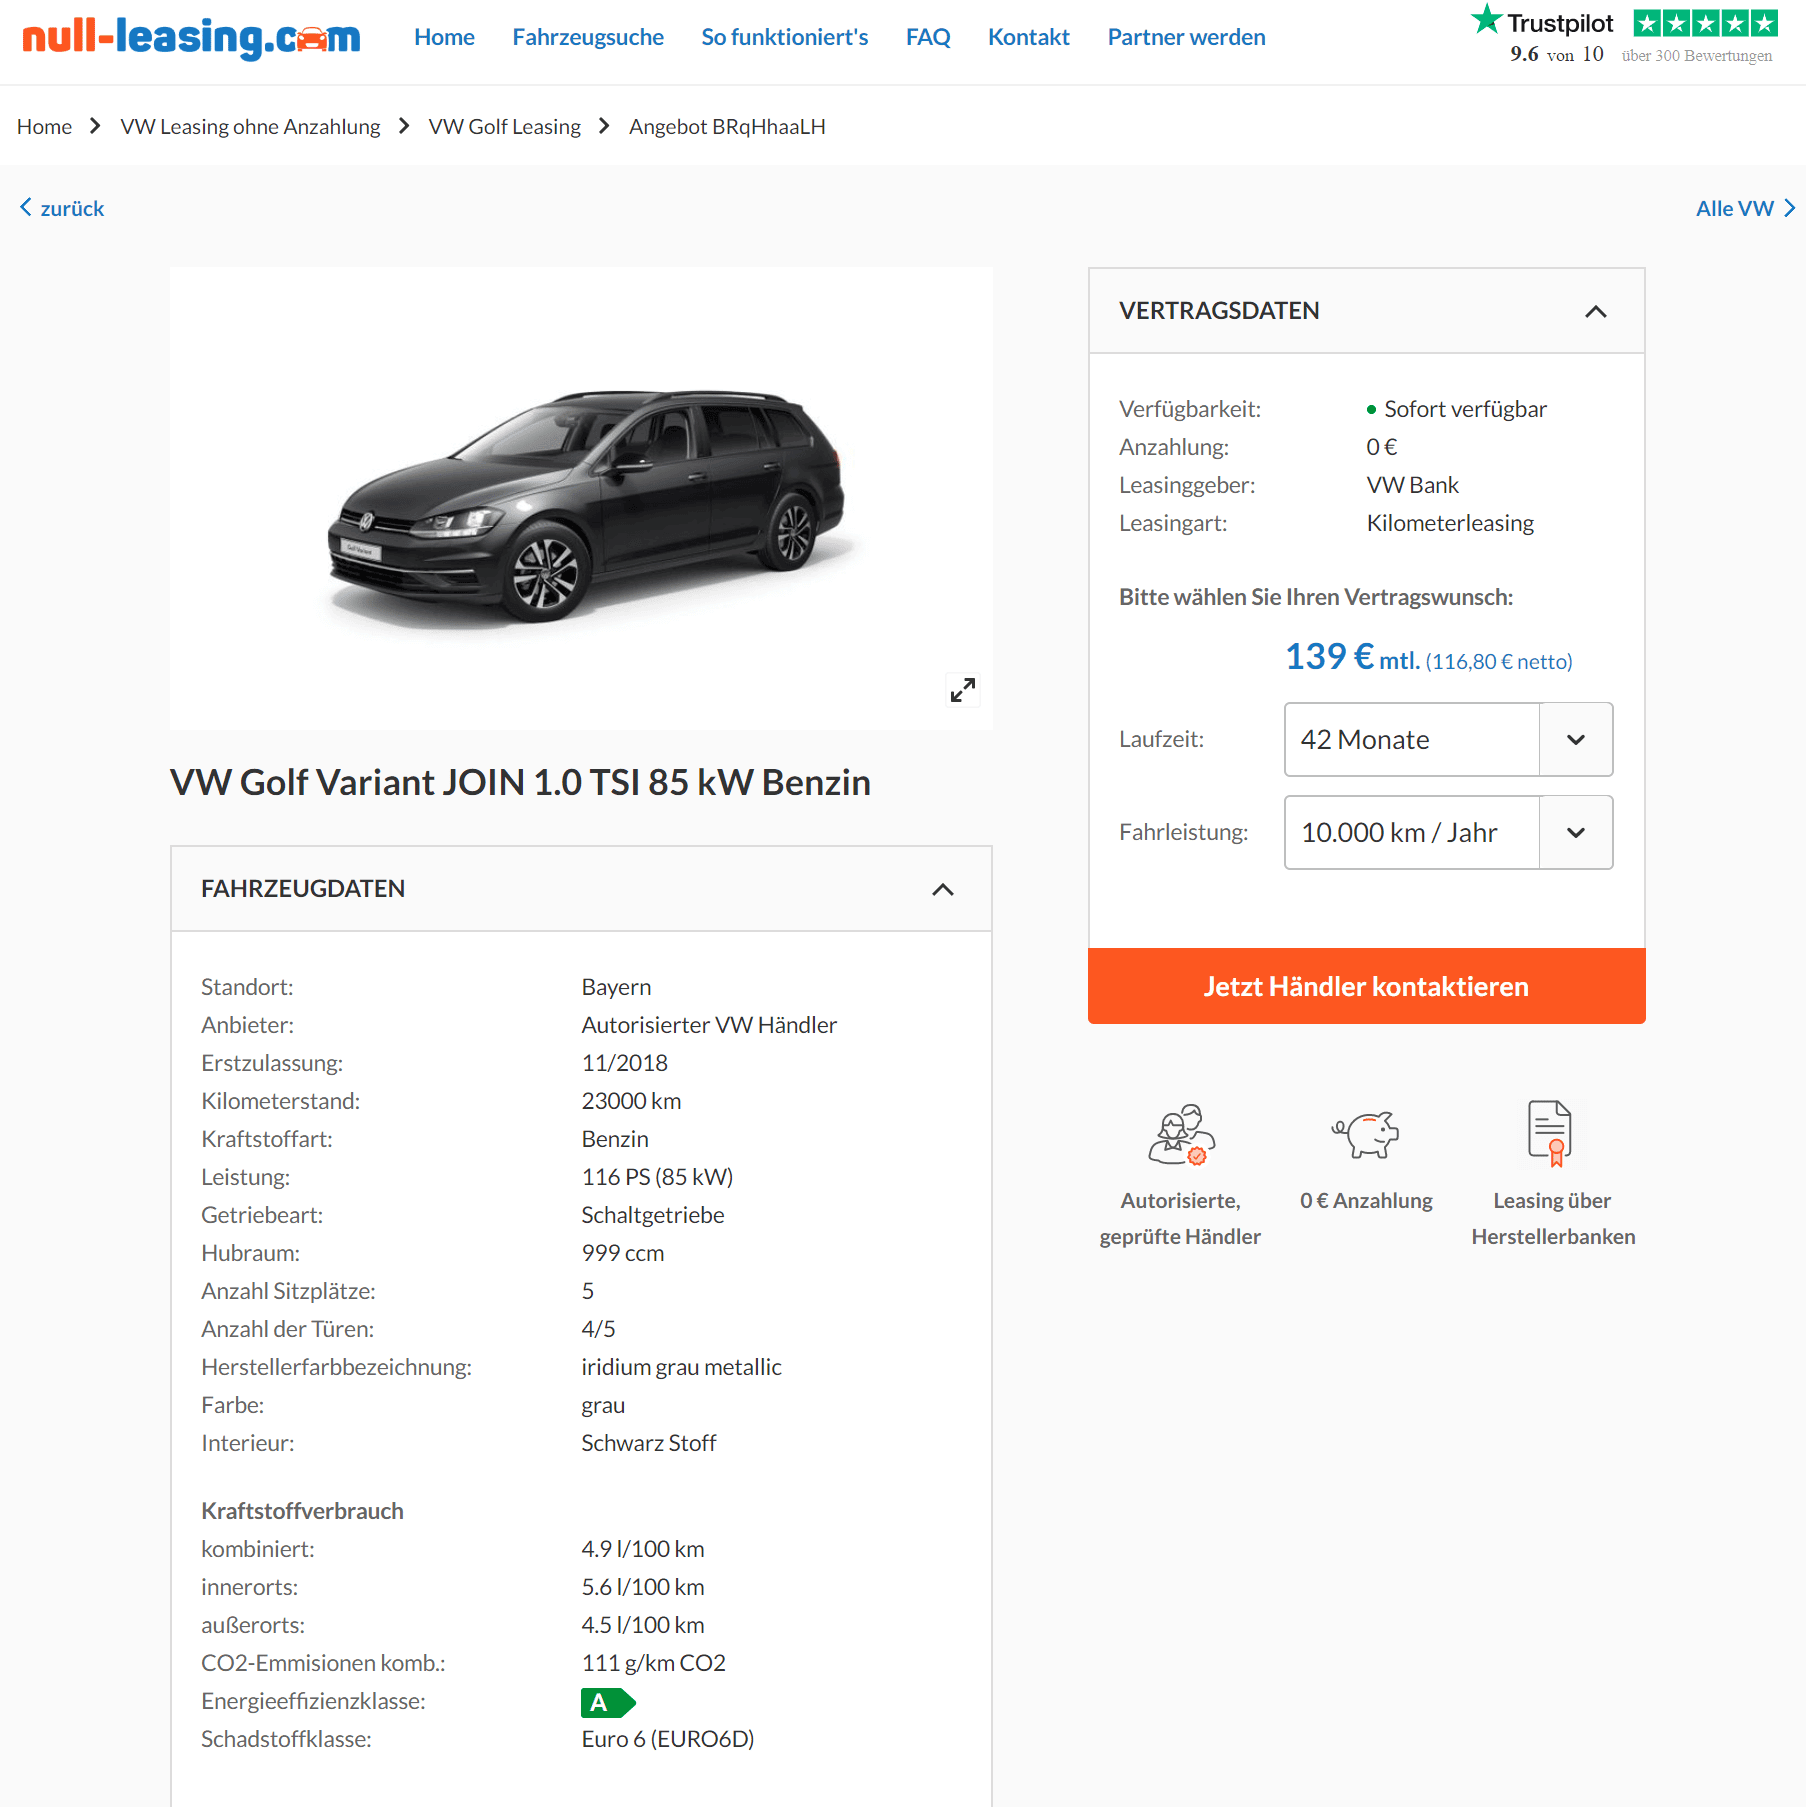Click the VW Golf Variant car image

click(586, 506)
